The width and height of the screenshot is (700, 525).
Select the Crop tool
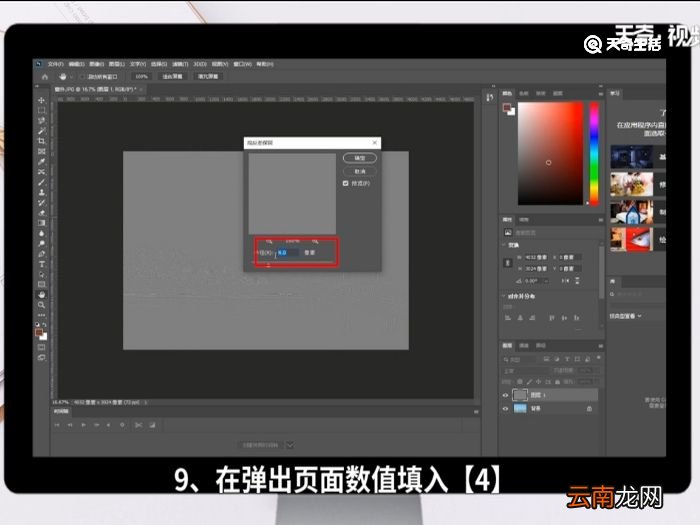41,141
